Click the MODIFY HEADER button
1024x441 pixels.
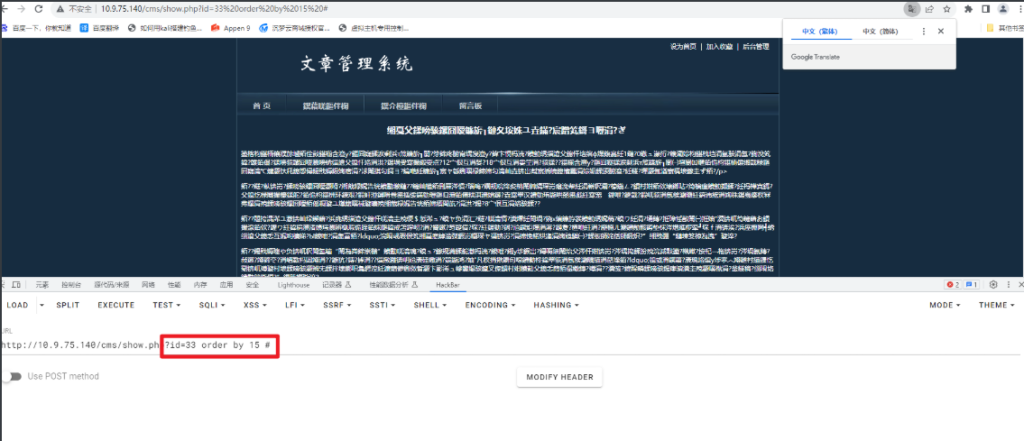560,377
